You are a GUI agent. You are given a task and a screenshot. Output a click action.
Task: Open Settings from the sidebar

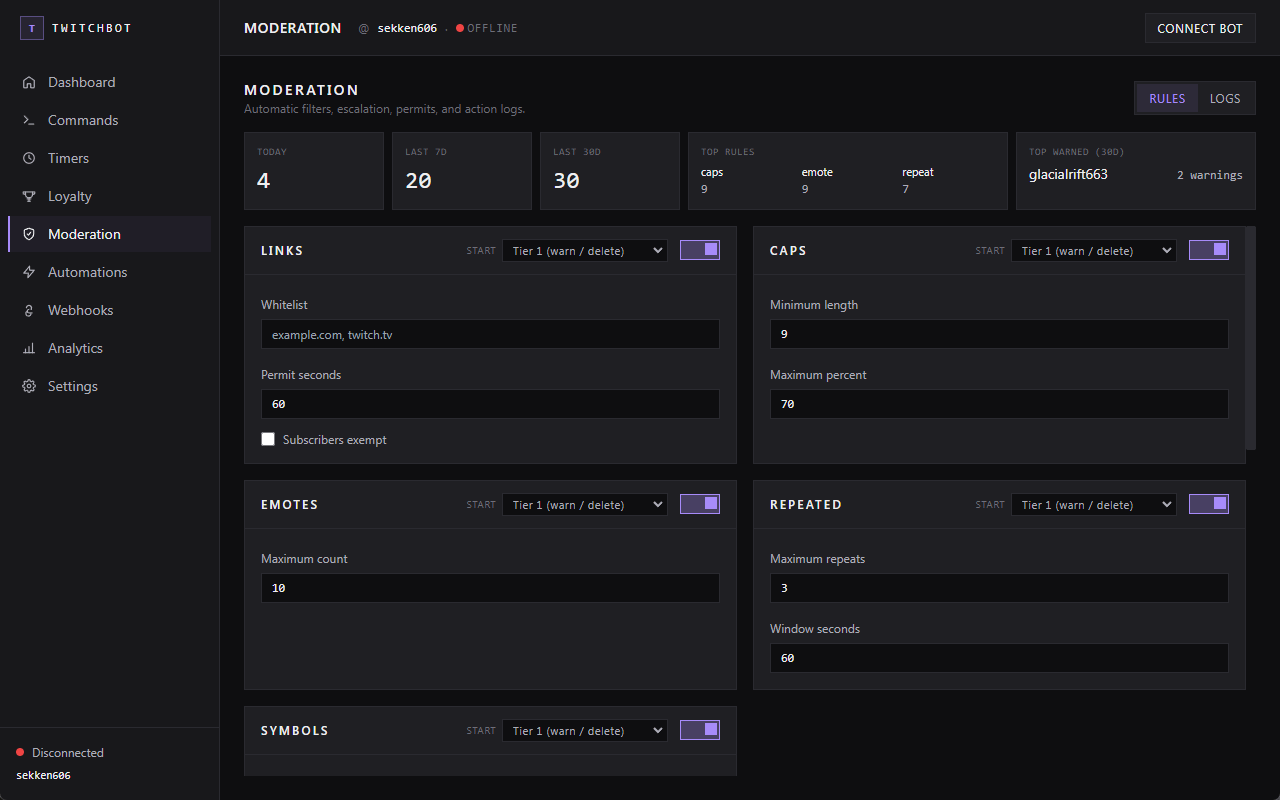point(110,386)
